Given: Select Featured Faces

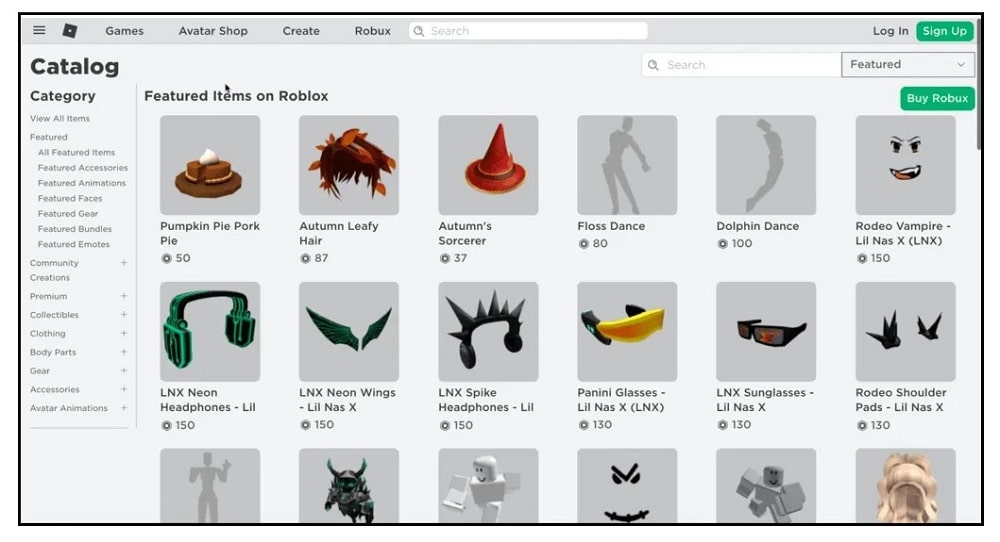Looking at the screenshot, I should pos(70,198).
